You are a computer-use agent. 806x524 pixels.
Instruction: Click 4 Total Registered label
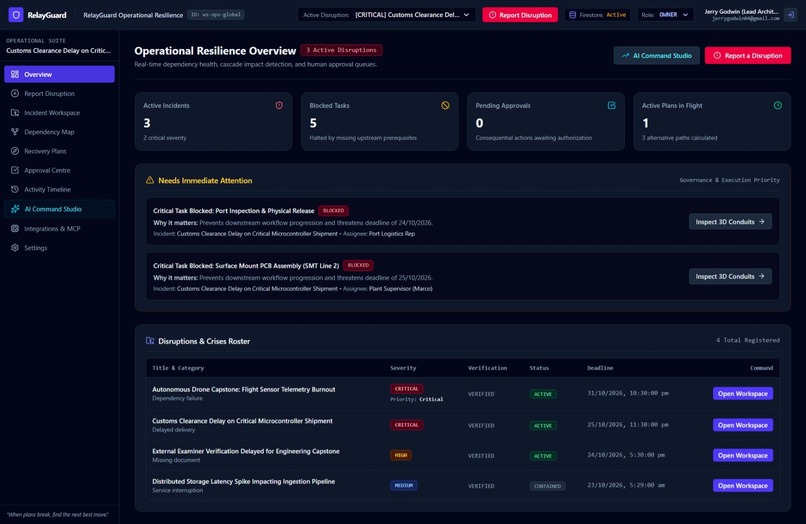click(747, 340)
